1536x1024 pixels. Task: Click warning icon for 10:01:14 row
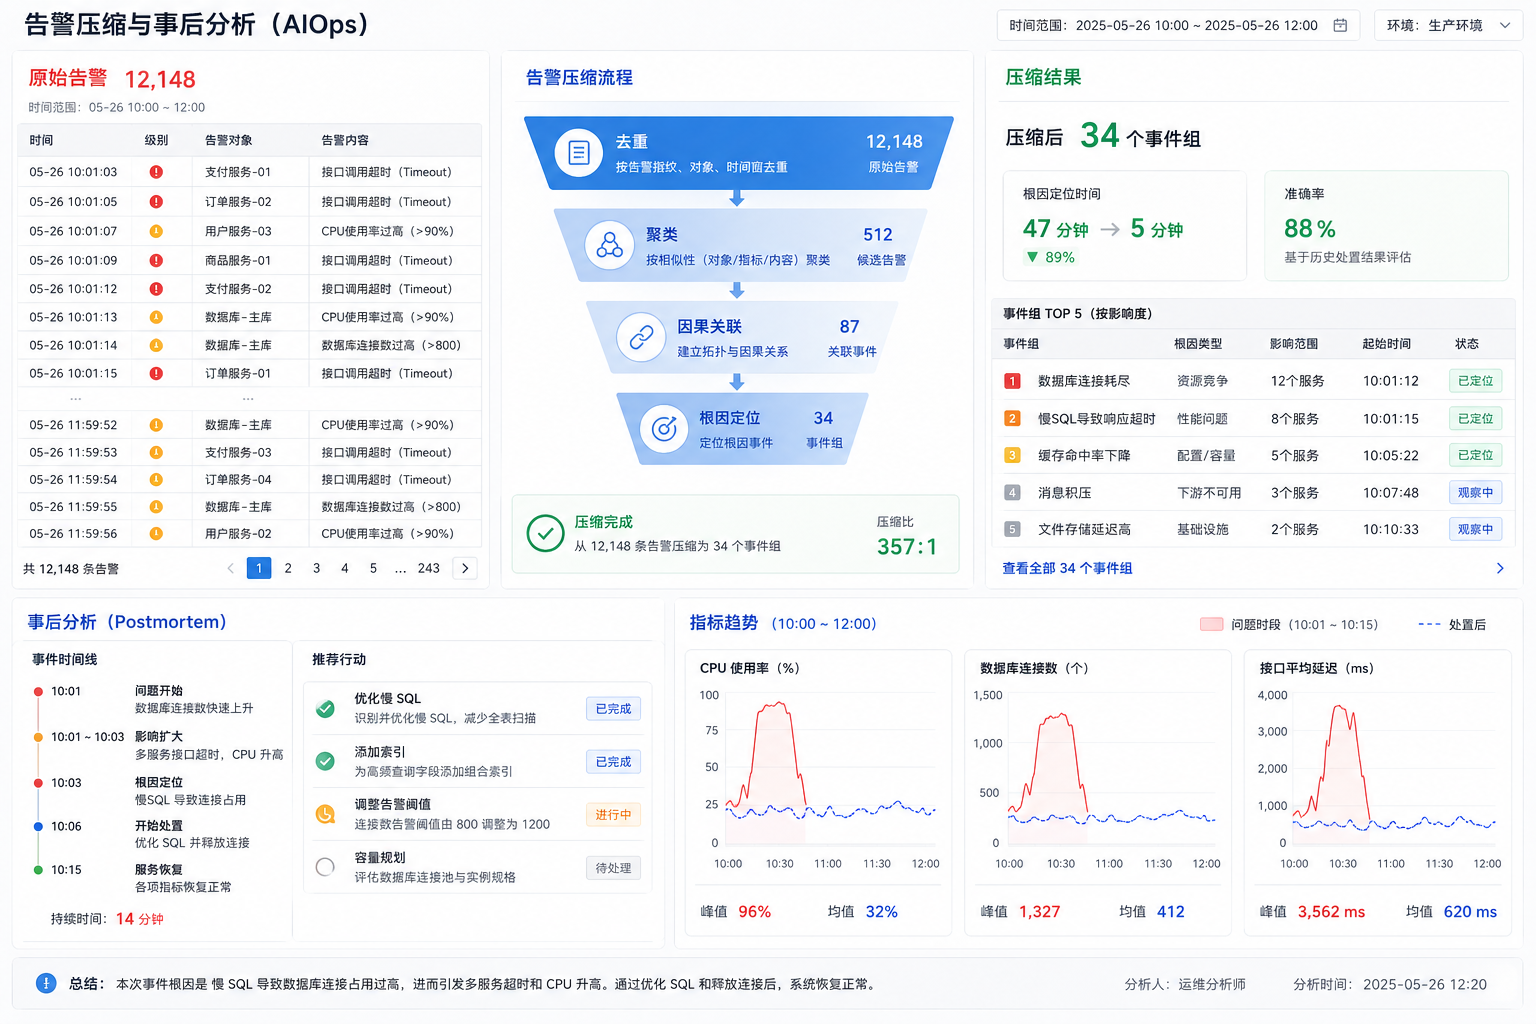pyautogui.click(x=156, y=345)
